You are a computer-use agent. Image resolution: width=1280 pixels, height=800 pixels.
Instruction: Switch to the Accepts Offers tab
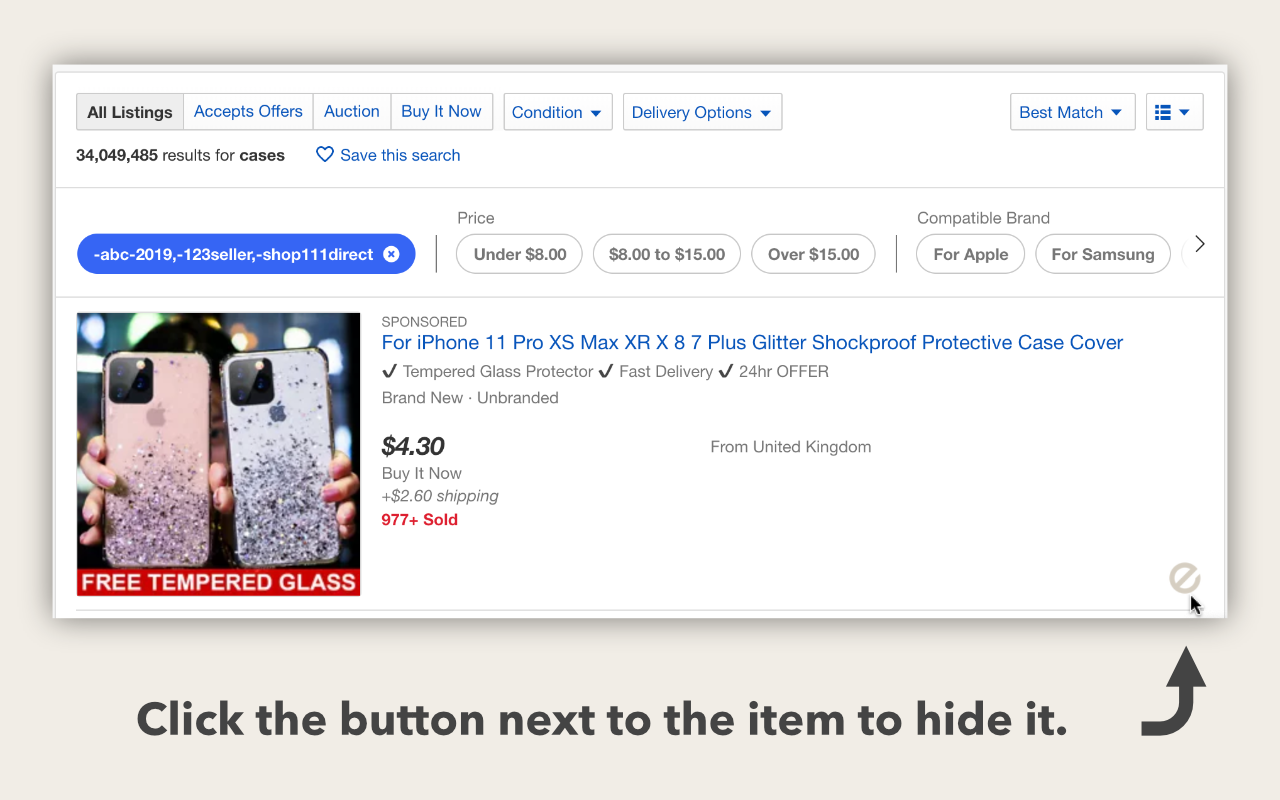pos(248,112)
